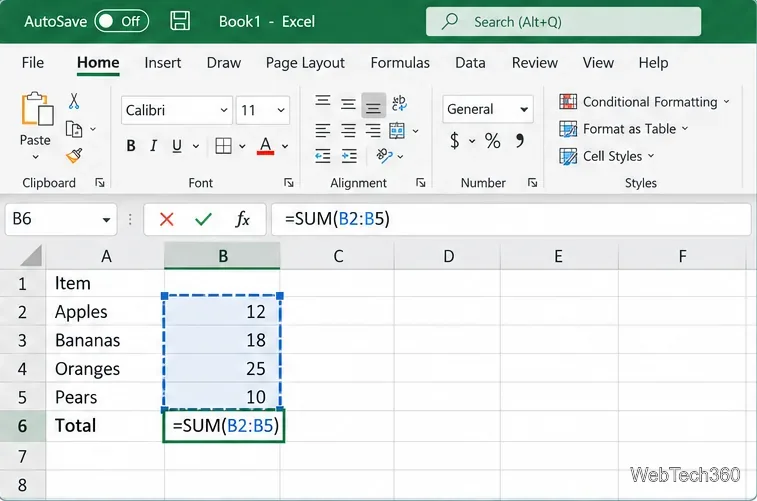Click the Search (Alt+Q) box
The height and width of the screenshot is (501, 757).
click(x=563, y=22)
